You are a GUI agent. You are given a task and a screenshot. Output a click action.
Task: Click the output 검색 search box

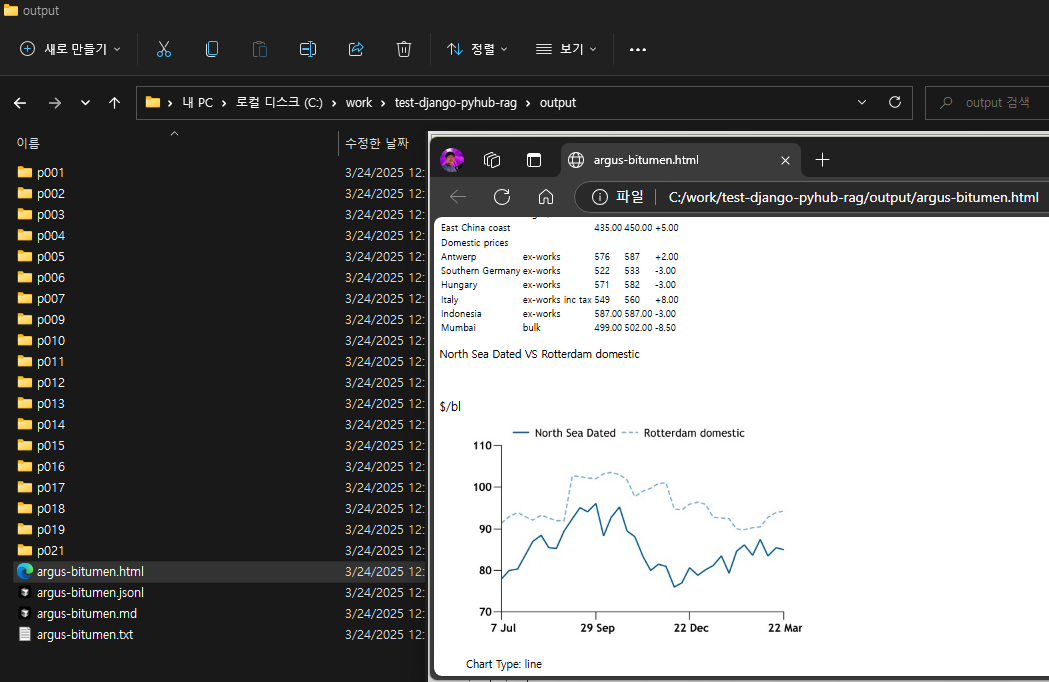995,102
